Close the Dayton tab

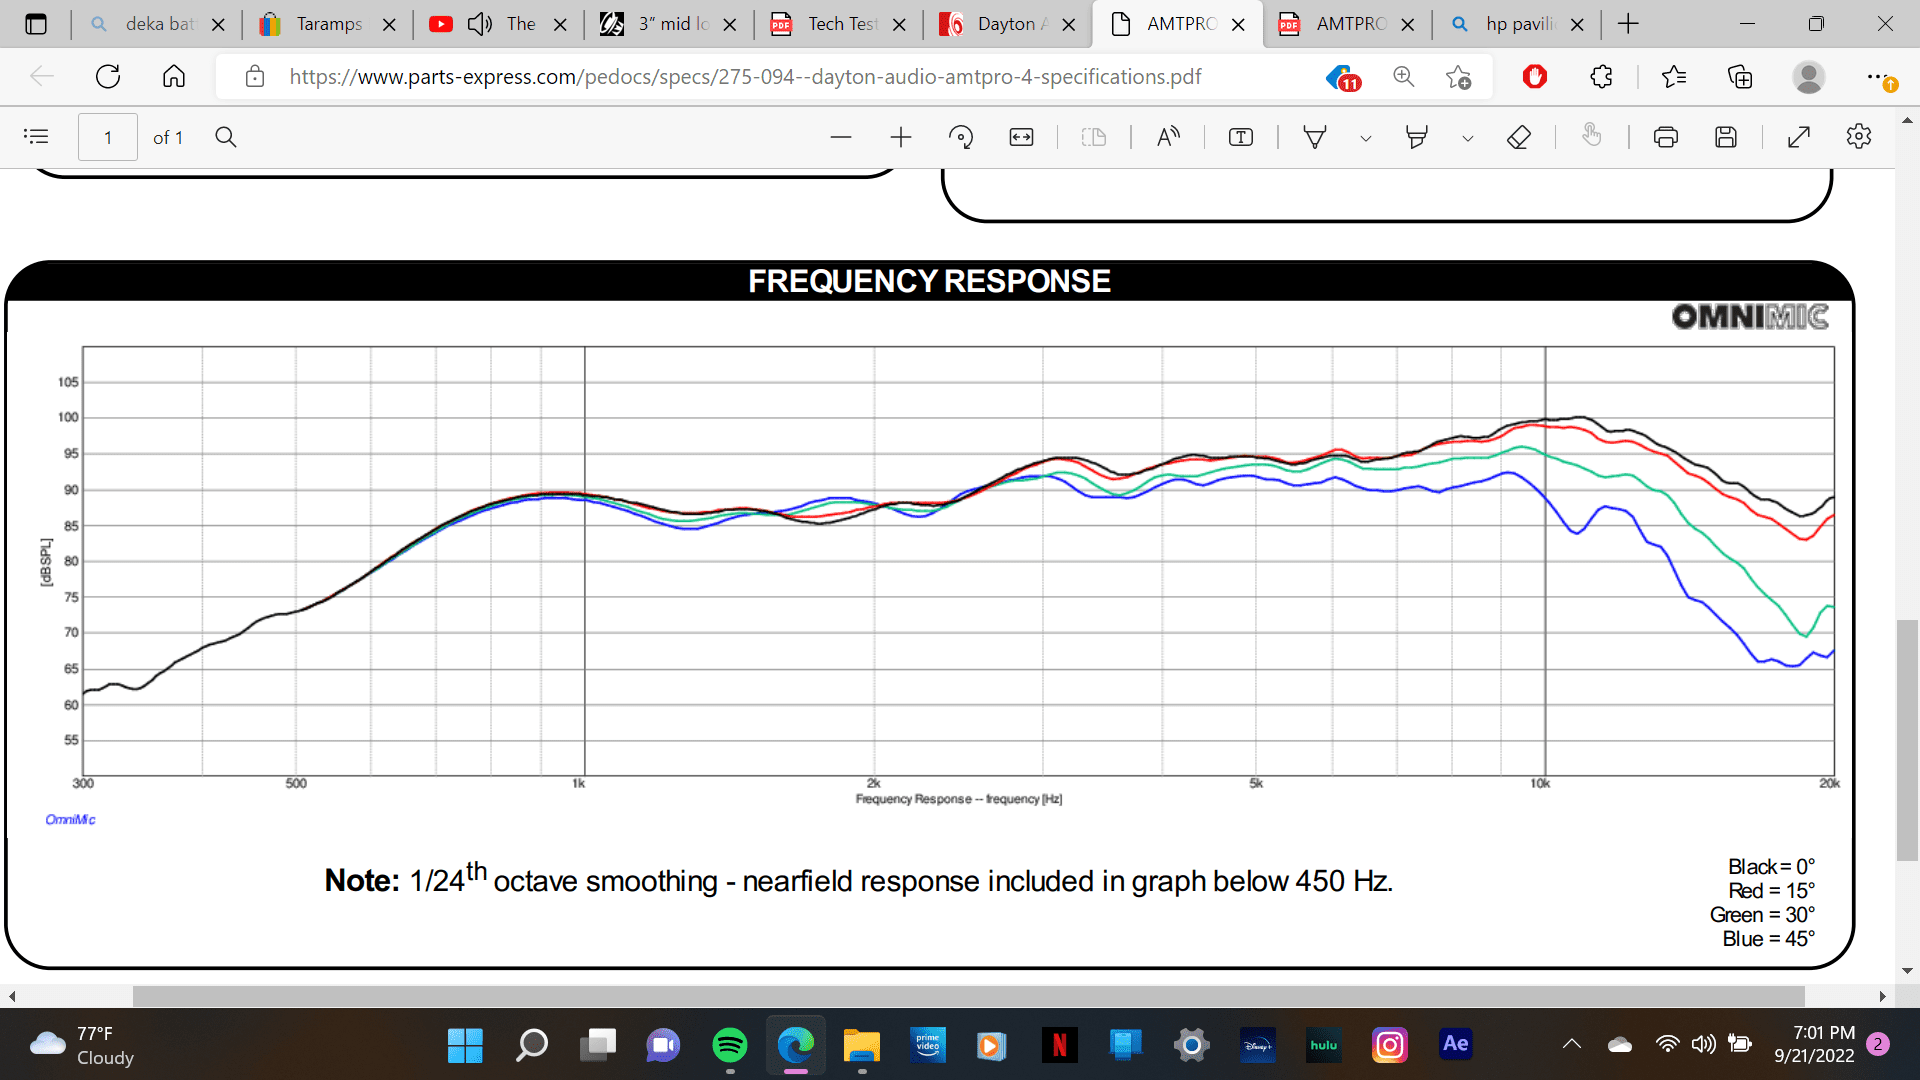[x=1069, y=25]
